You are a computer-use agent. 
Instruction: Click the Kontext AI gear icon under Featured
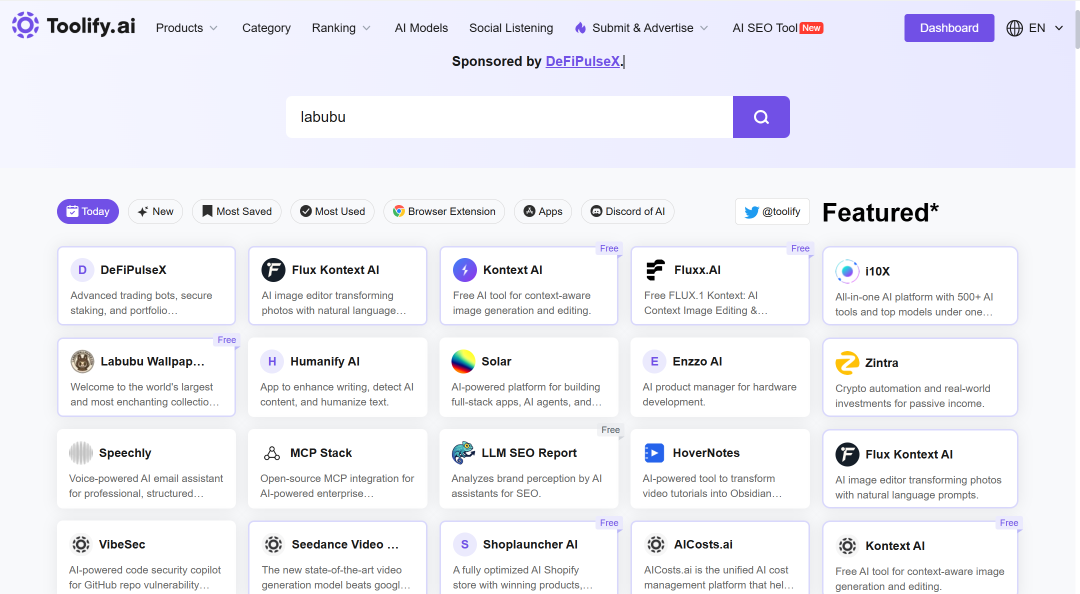pos(847,546)
